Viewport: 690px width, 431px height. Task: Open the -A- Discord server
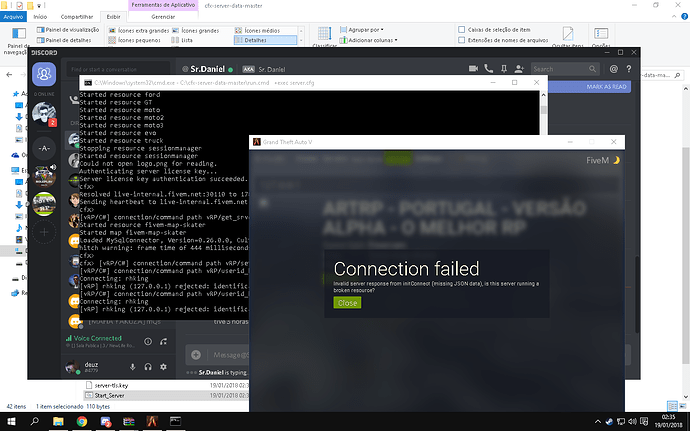(x=44, y=148)
